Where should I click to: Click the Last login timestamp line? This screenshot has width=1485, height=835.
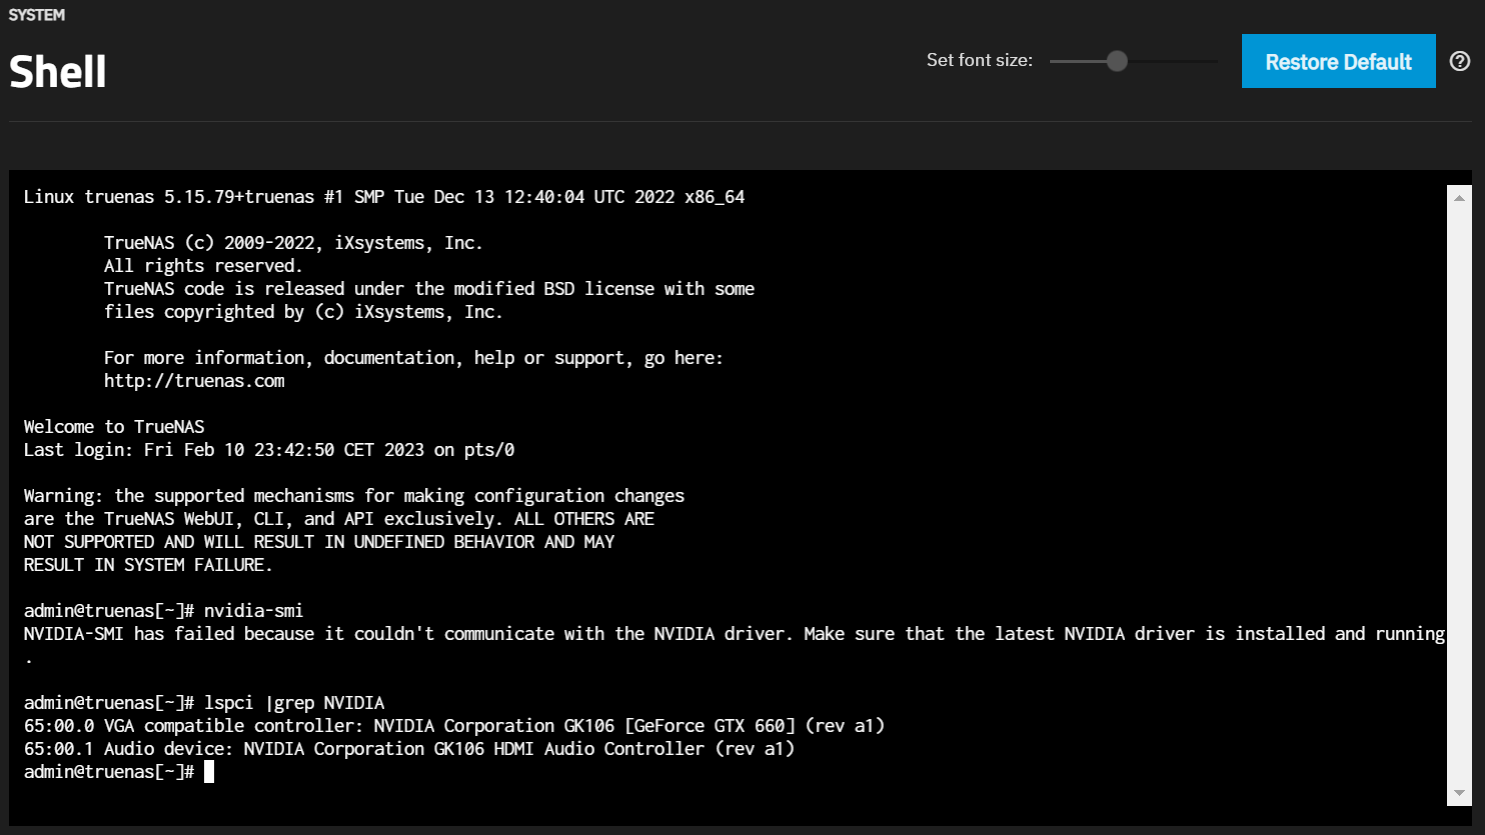tap(269, 450)
